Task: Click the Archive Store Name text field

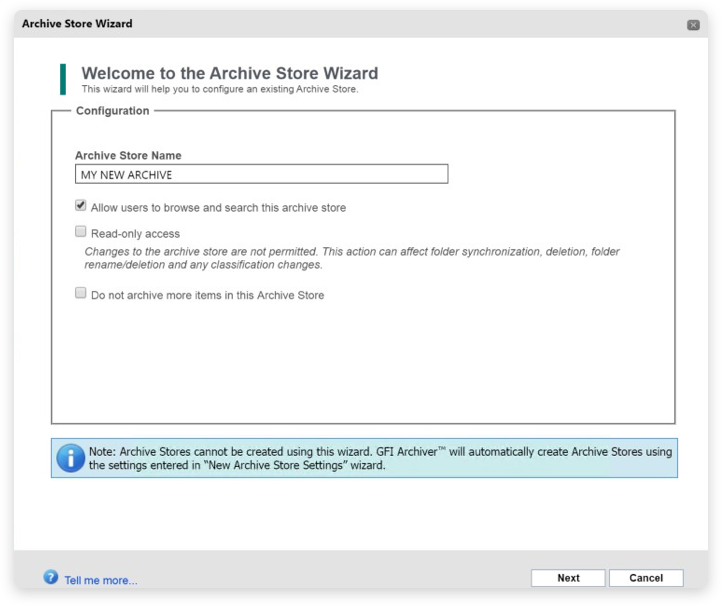Action: coord(261,175)
